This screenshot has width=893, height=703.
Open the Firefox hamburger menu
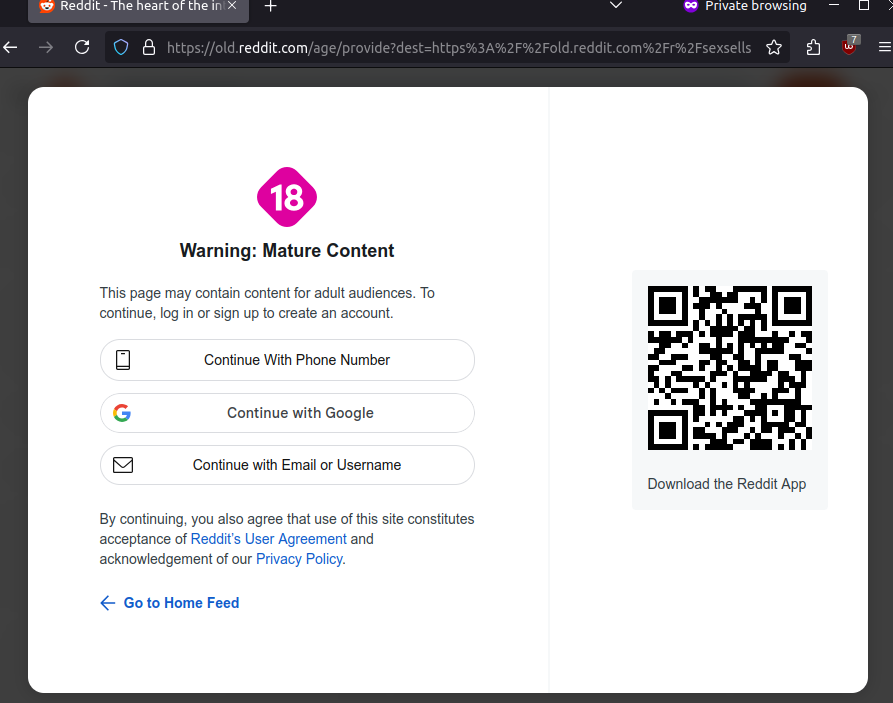pos(885,47)
